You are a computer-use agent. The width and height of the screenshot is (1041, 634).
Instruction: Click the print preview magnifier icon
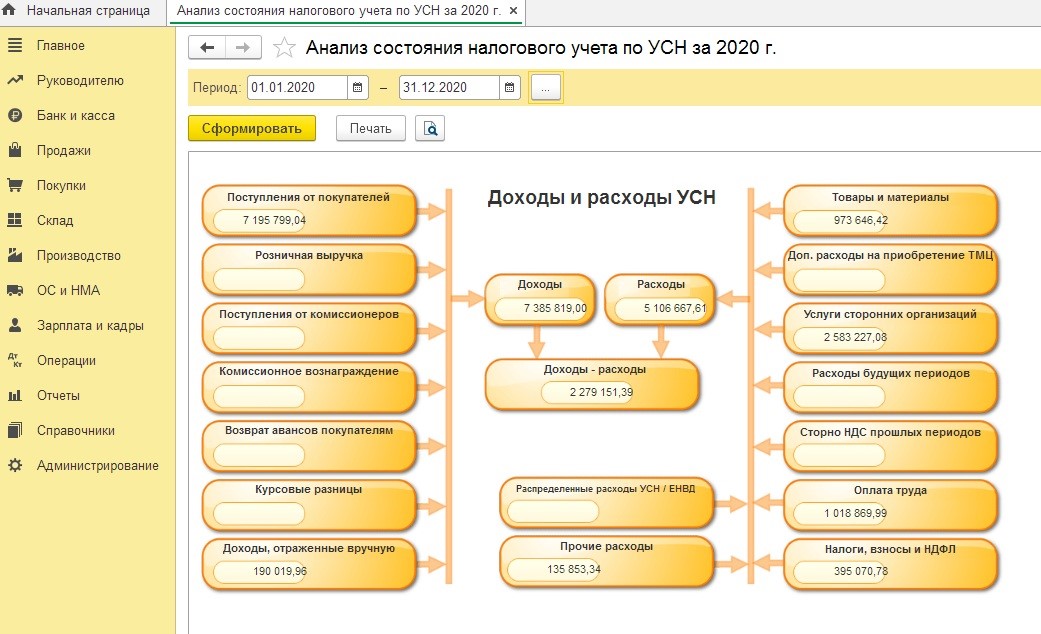click(430, 129)
